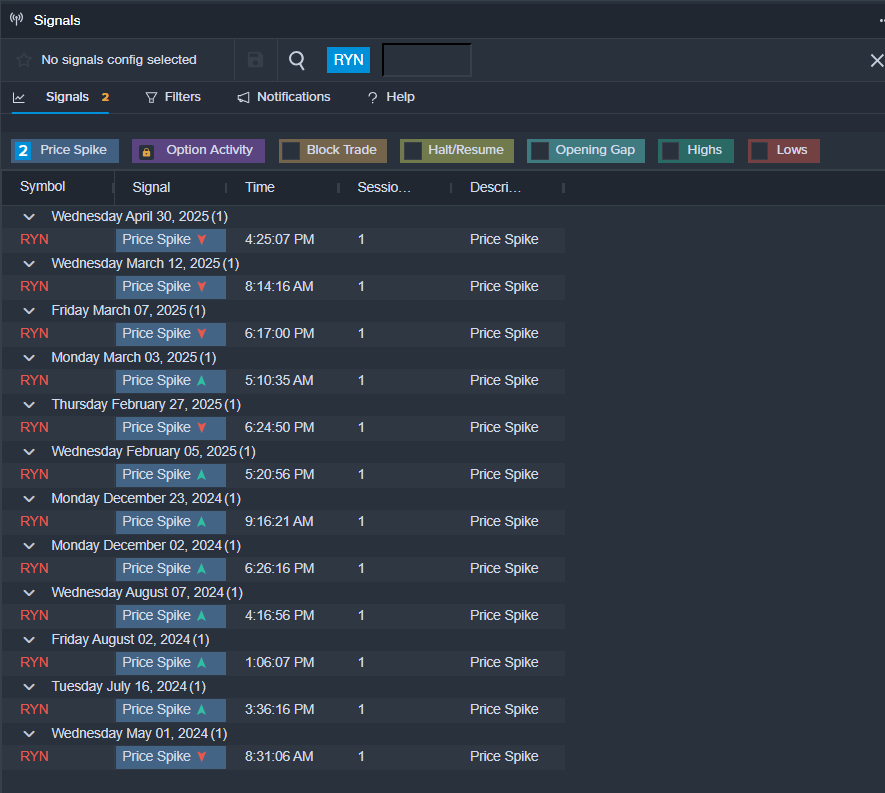Click the RYN symbol tag button
885x793 pixels.
[348, 60]
